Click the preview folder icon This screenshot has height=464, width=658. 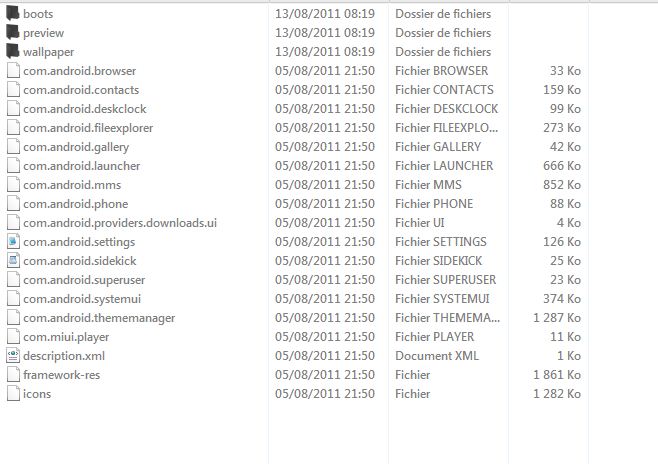(13, 32)
